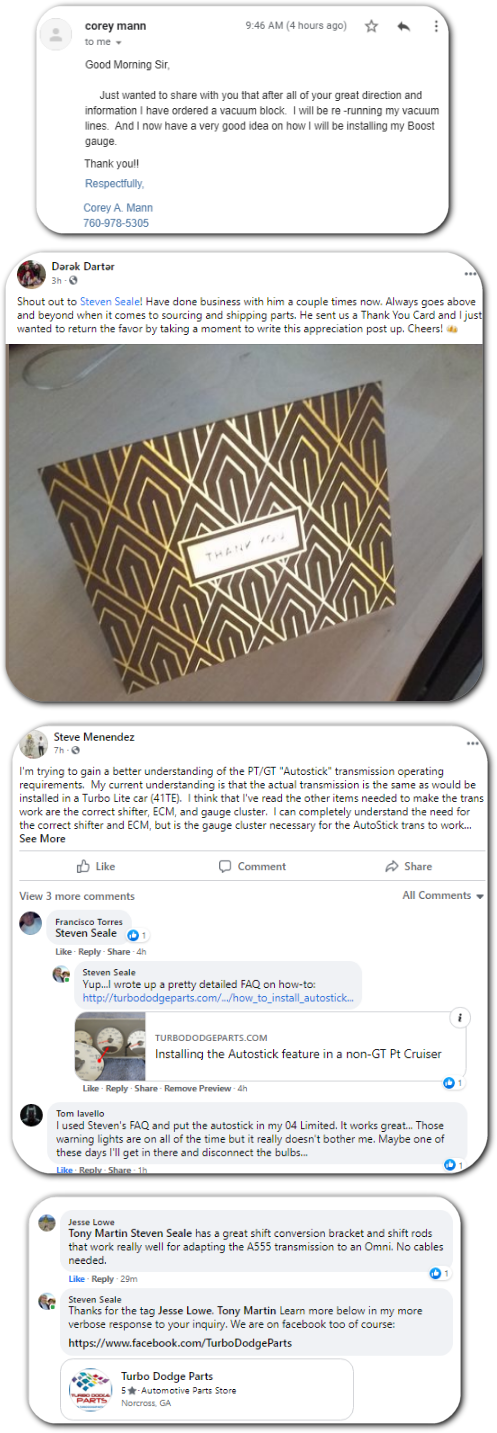This screenshot has width=497, height=1433.
Task: Open the email's three-dot more options menu
Action: [436, 26]
